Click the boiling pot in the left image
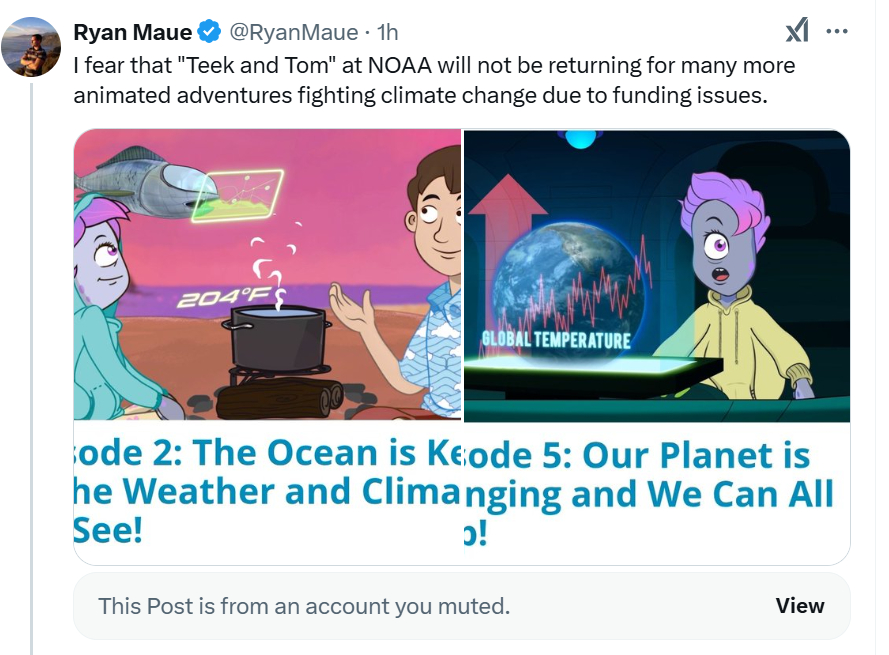889x655 pixels. pyautogui.click(x=276, y=340)
